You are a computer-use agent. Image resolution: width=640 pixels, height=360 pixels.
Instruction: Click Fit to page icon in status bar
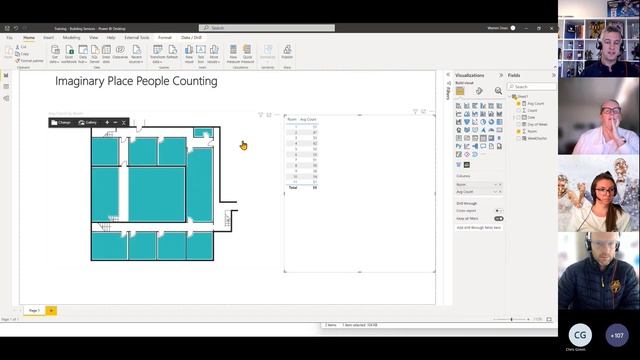point(549,319)
